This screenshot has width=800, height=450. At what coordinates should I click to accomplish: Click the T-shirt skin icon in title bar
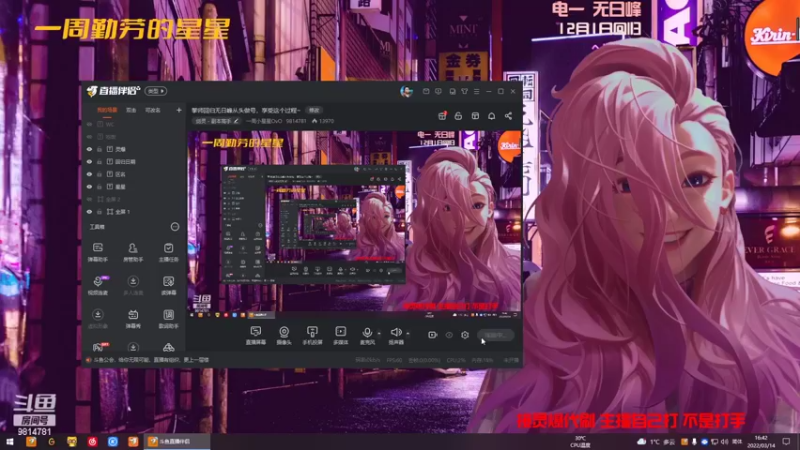tap(464, 91)
